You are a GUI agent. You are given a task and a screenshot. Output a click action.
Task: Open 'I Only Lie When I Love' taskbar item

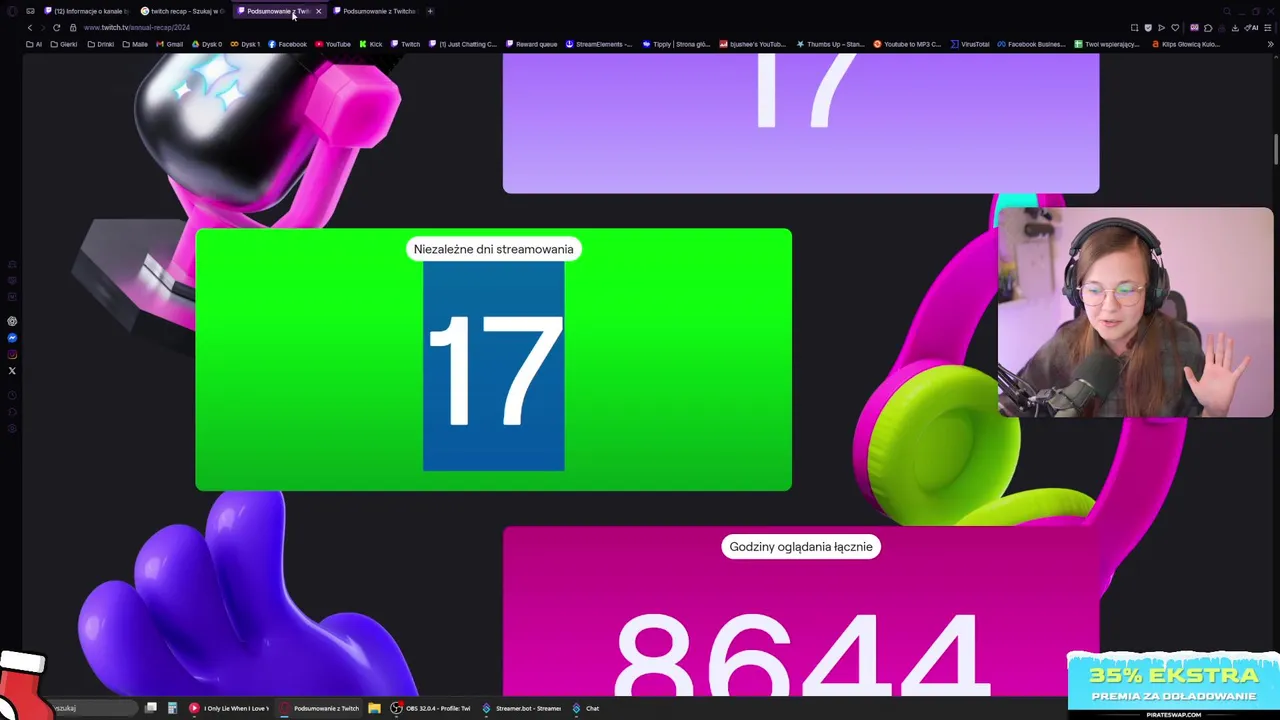[x=229, y=708]
